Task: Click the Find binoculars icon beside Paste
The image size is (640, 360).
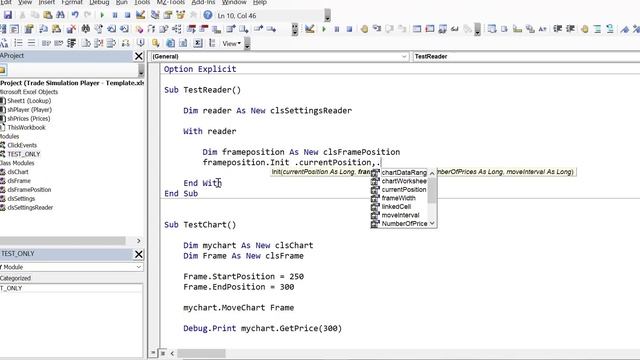Action: (60, 16)
